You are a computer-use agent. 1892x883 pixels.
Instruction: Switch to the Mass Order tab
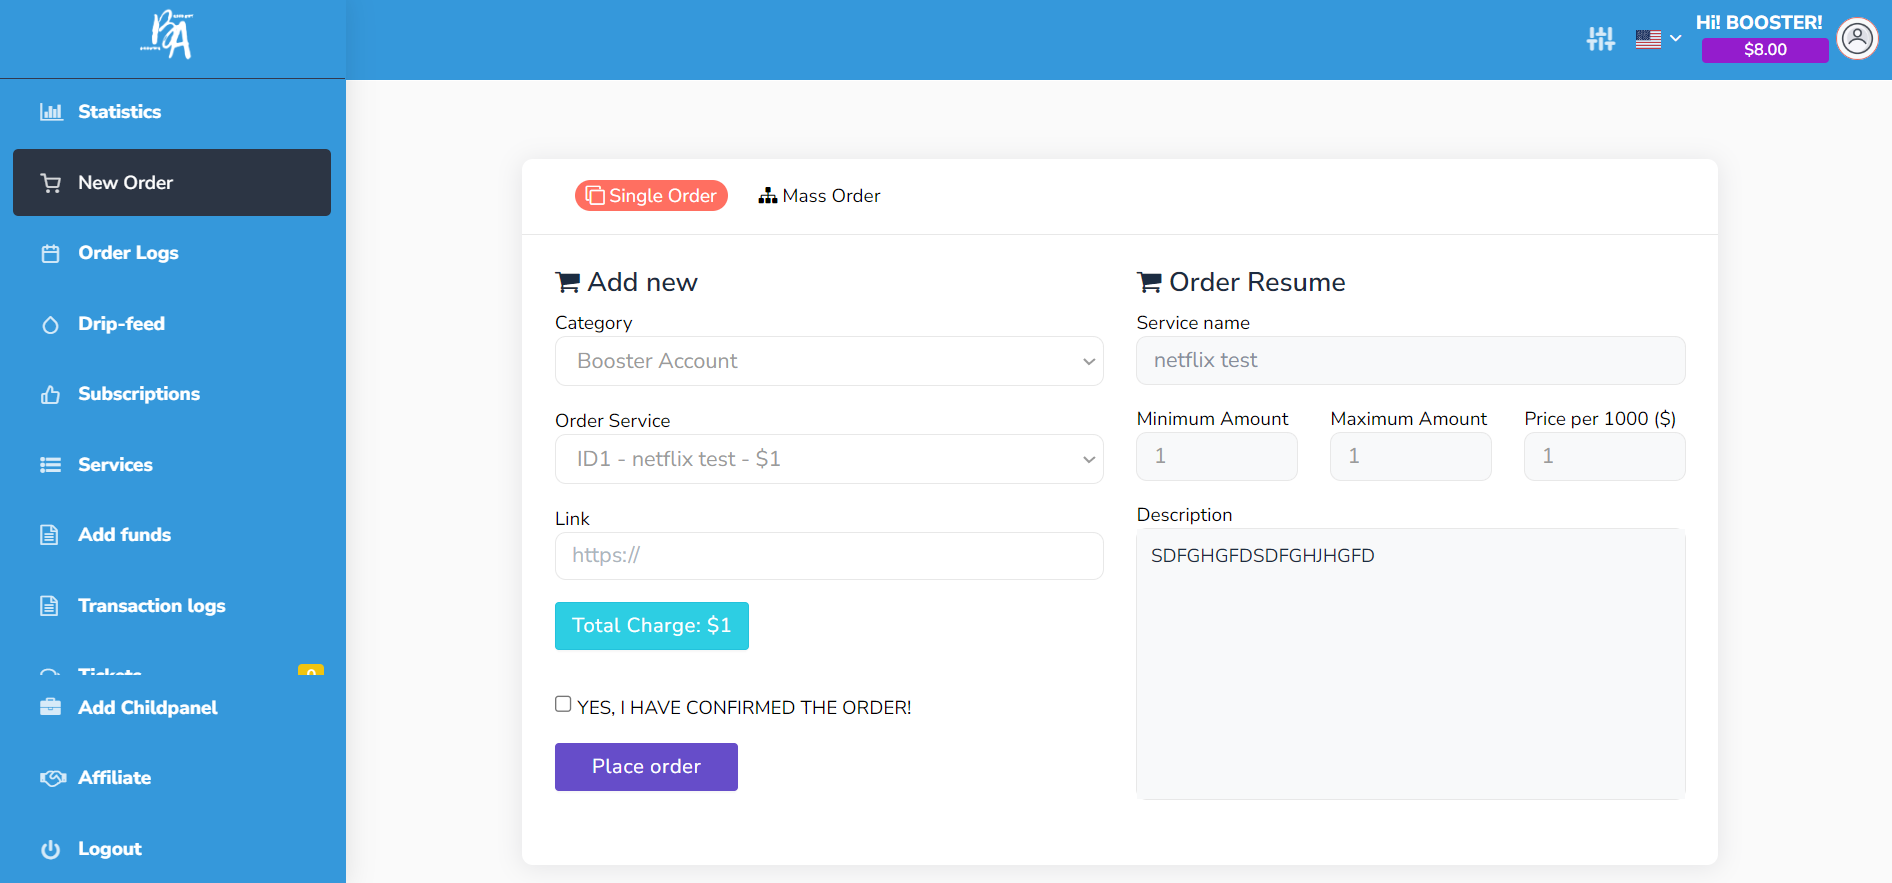819,196
